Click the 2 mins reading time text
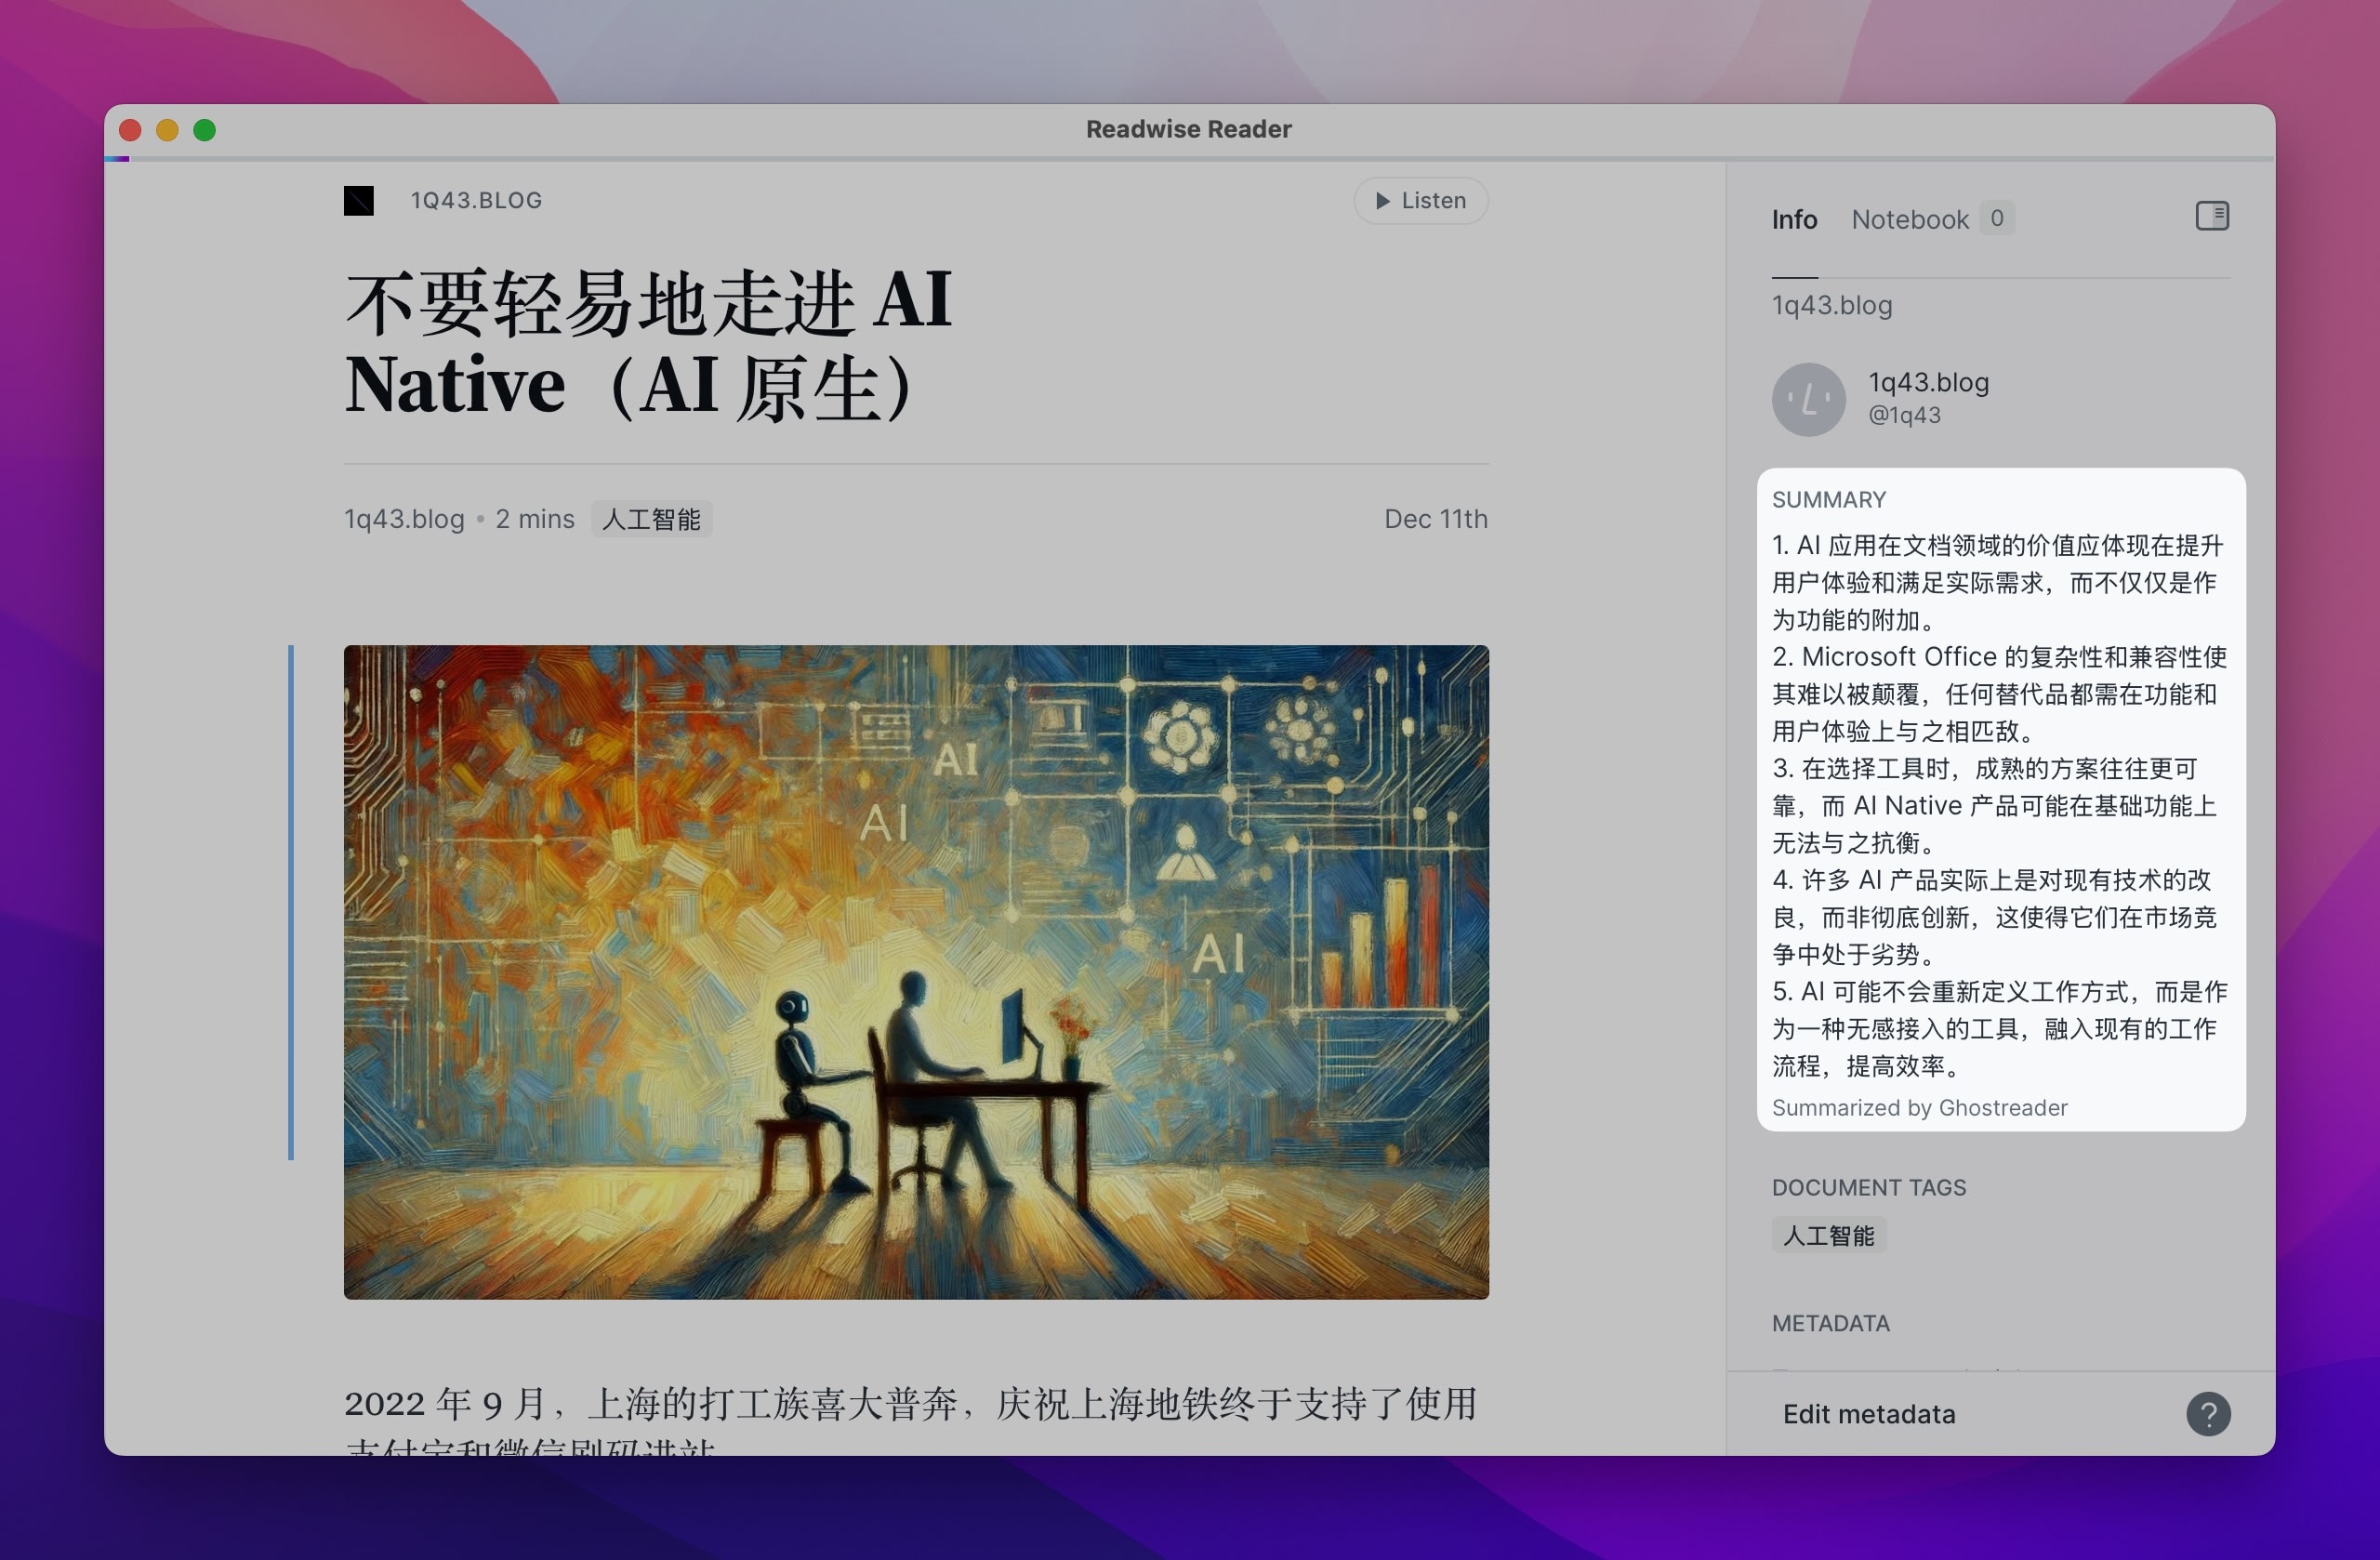 coord(535,519)
